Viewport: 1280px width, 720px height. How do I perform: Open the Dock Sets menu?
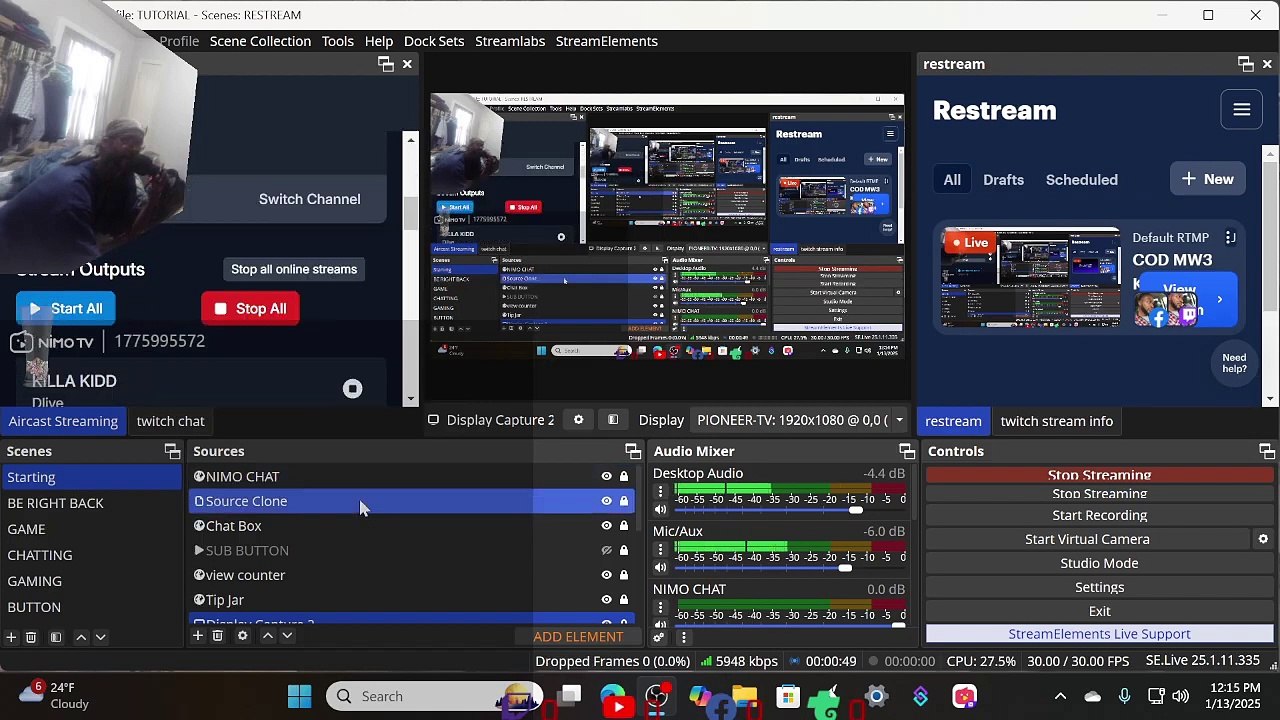(434, 41)
